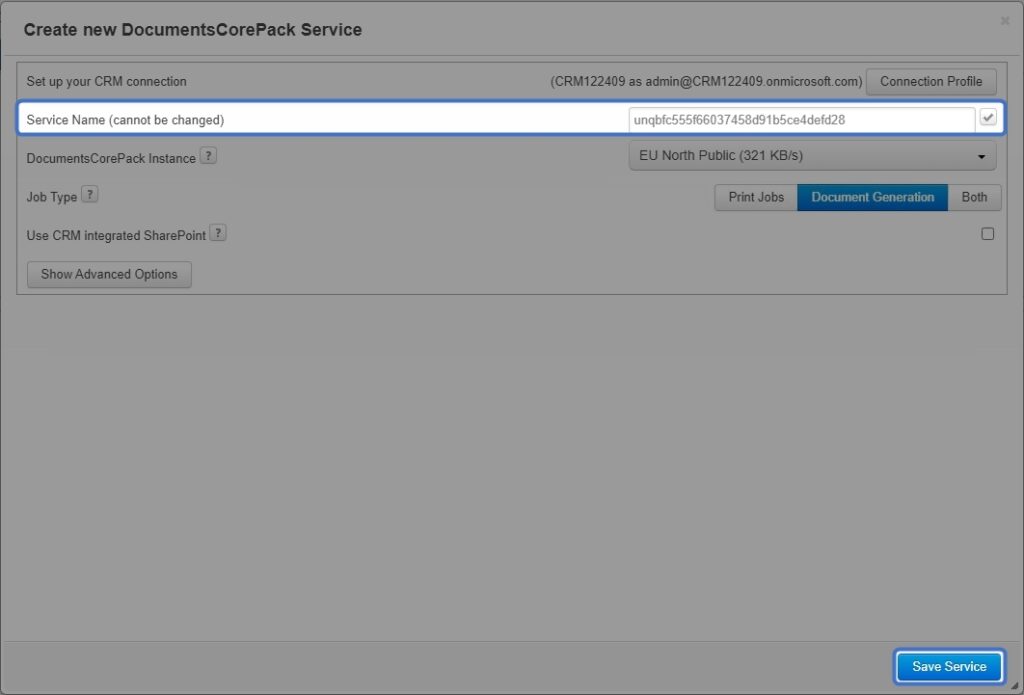Click the dialog close X icon
The width and height of the screenshot is (1024, 695).
tap(1004, 20)
